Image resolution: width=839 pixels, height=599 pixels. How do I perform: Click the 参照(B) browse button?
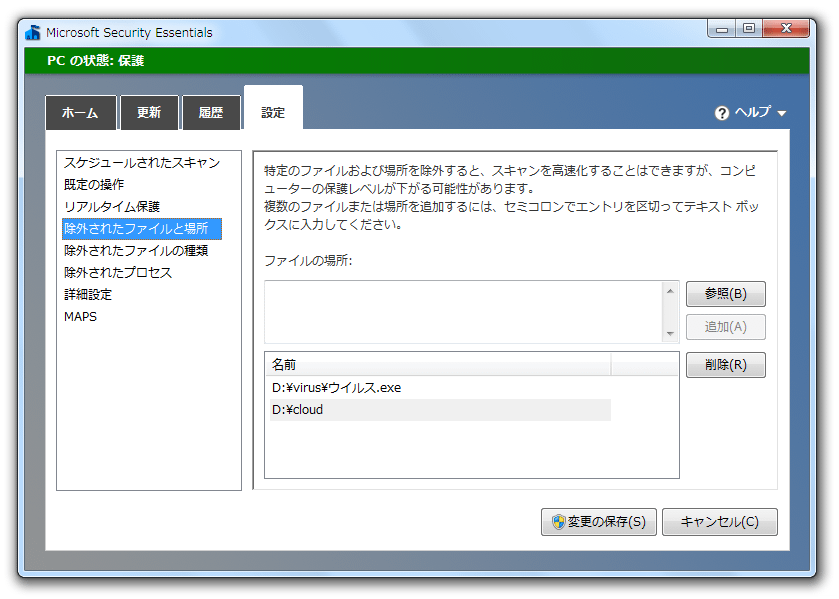pos(726,294)
